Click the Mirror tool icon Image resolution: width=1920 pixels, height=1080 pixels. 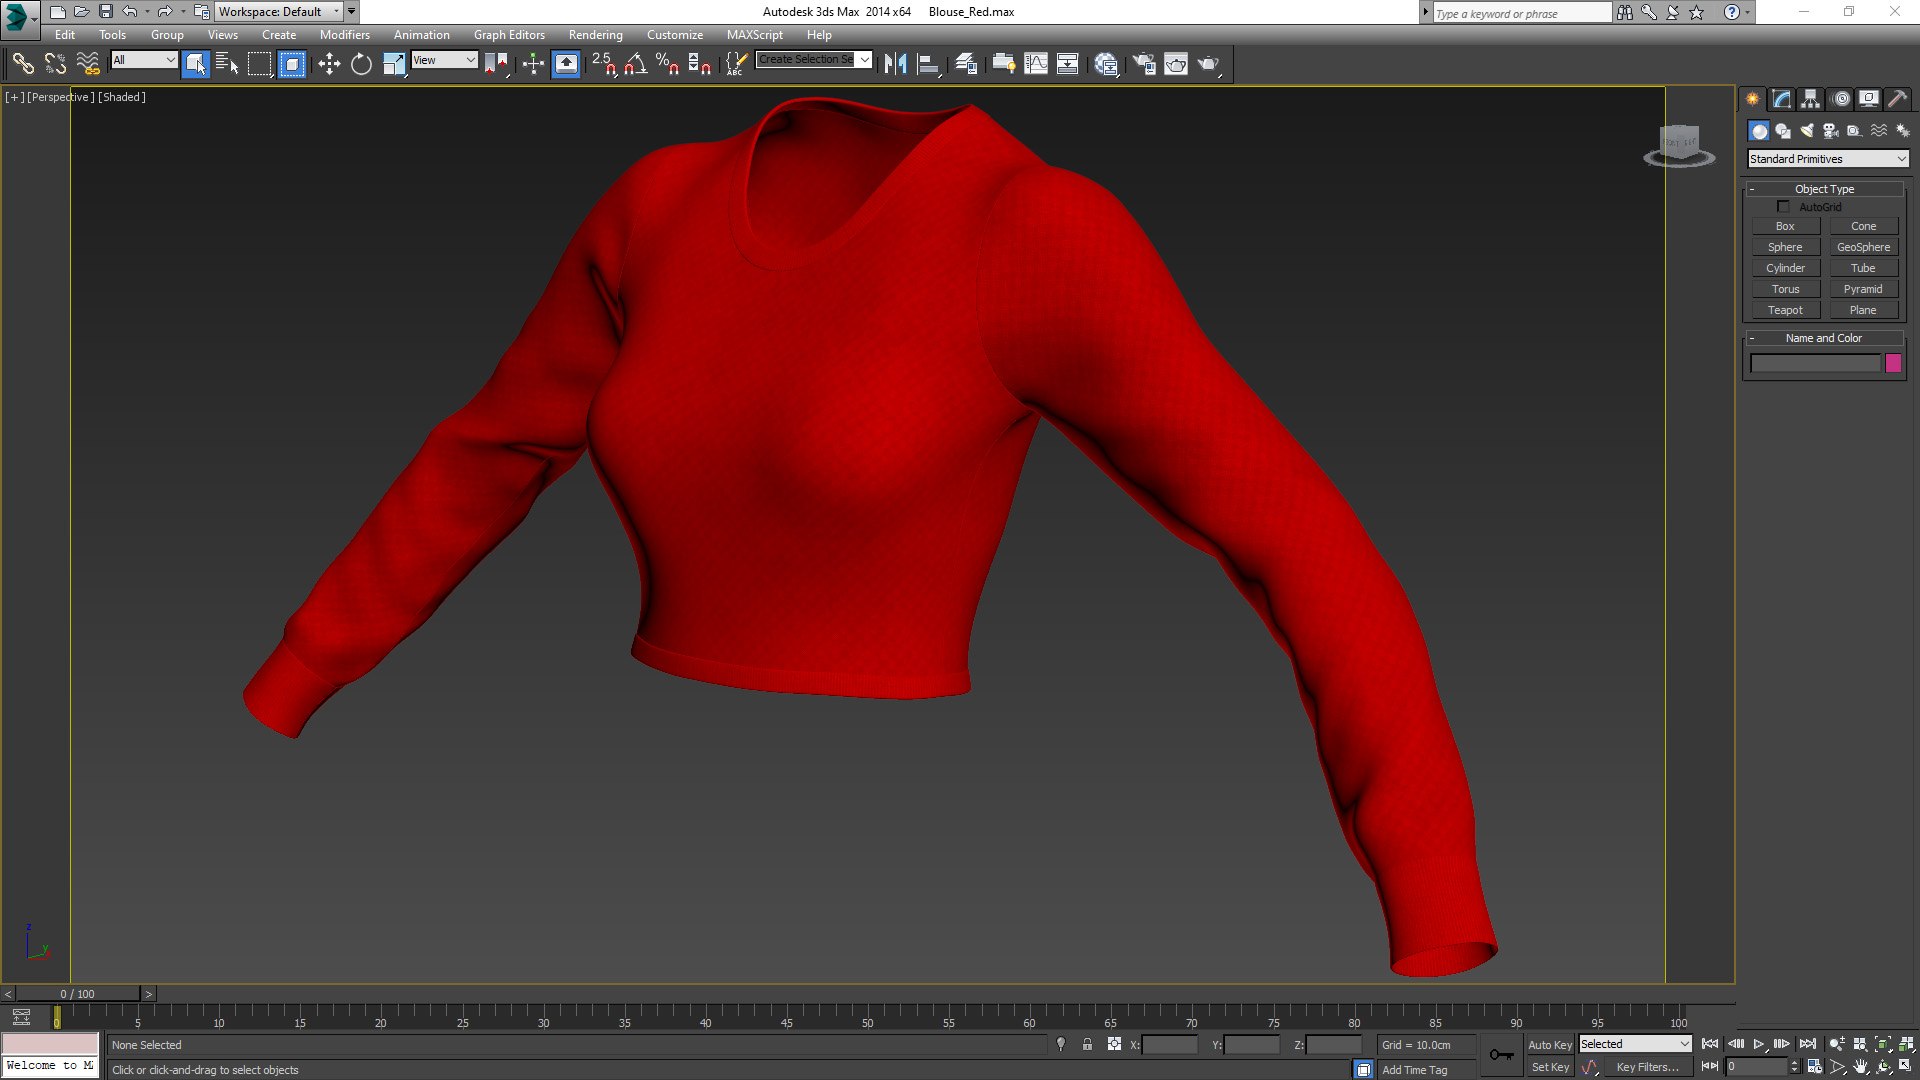(895, 64)
